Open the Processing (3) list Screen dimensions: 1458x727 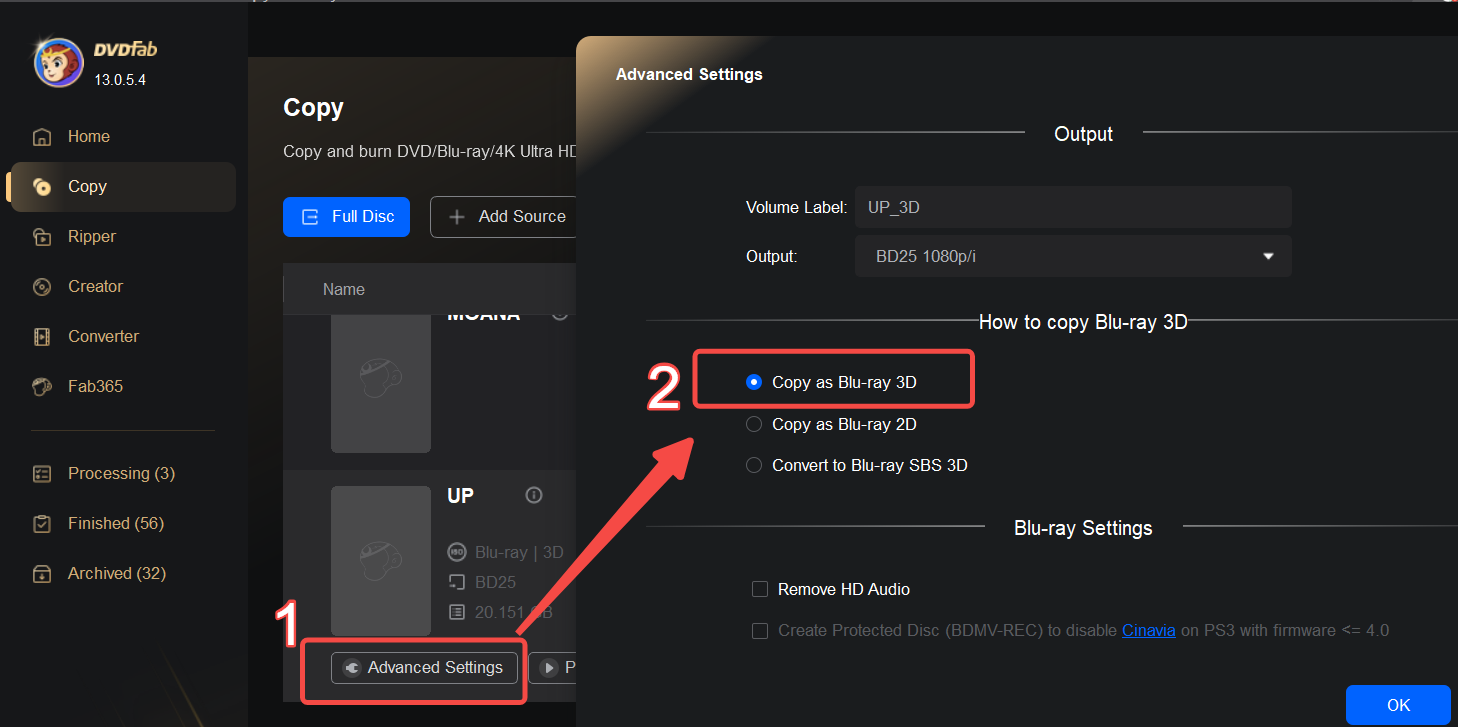tap(121, 473)
